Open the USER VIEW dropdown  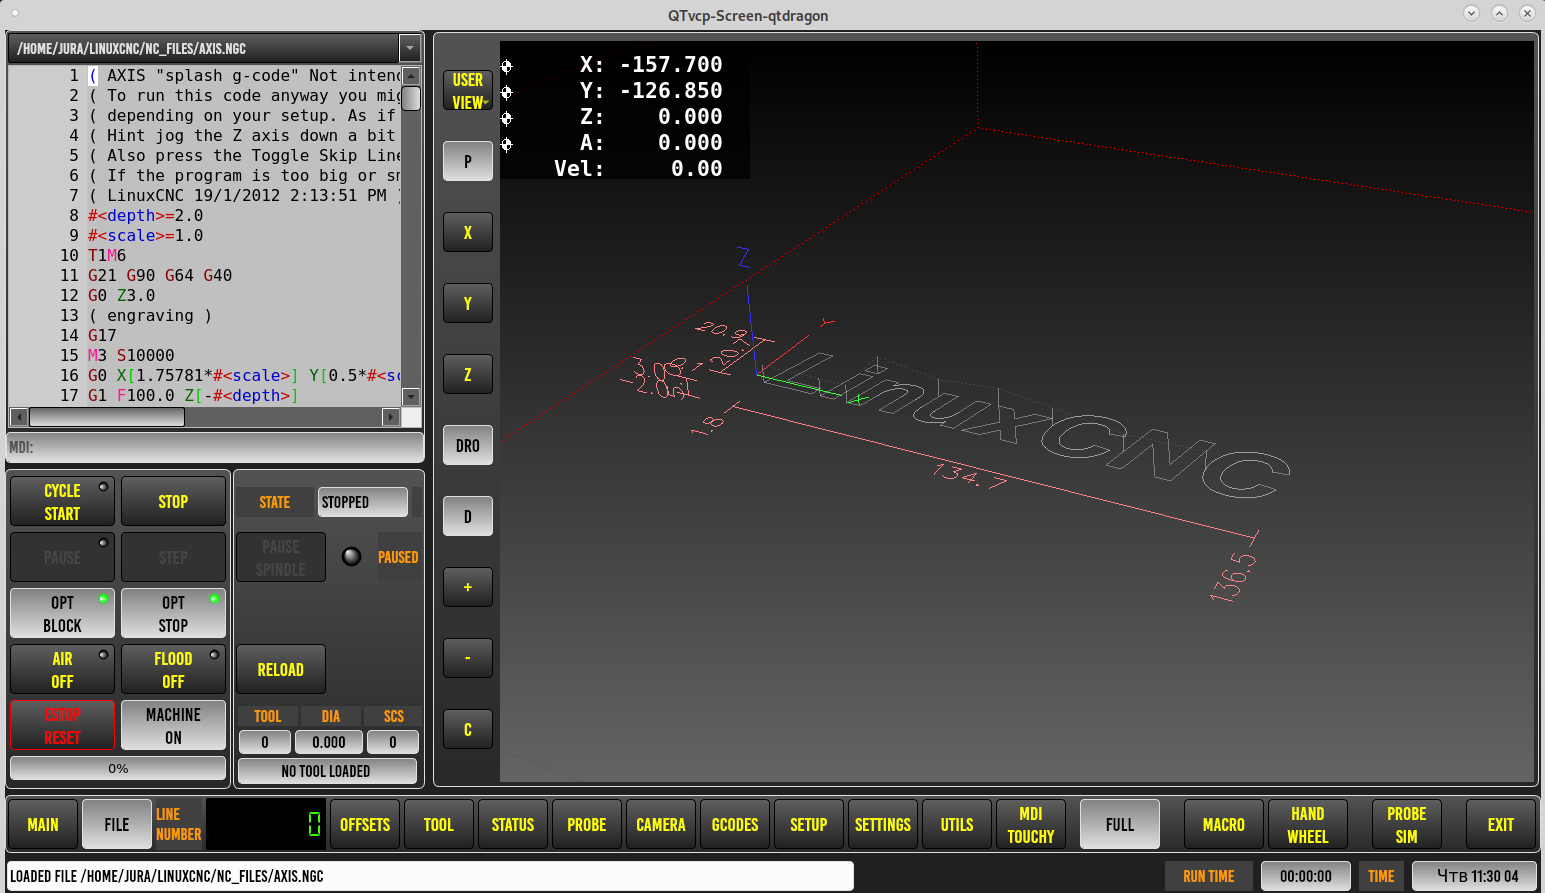coord(468,90)
